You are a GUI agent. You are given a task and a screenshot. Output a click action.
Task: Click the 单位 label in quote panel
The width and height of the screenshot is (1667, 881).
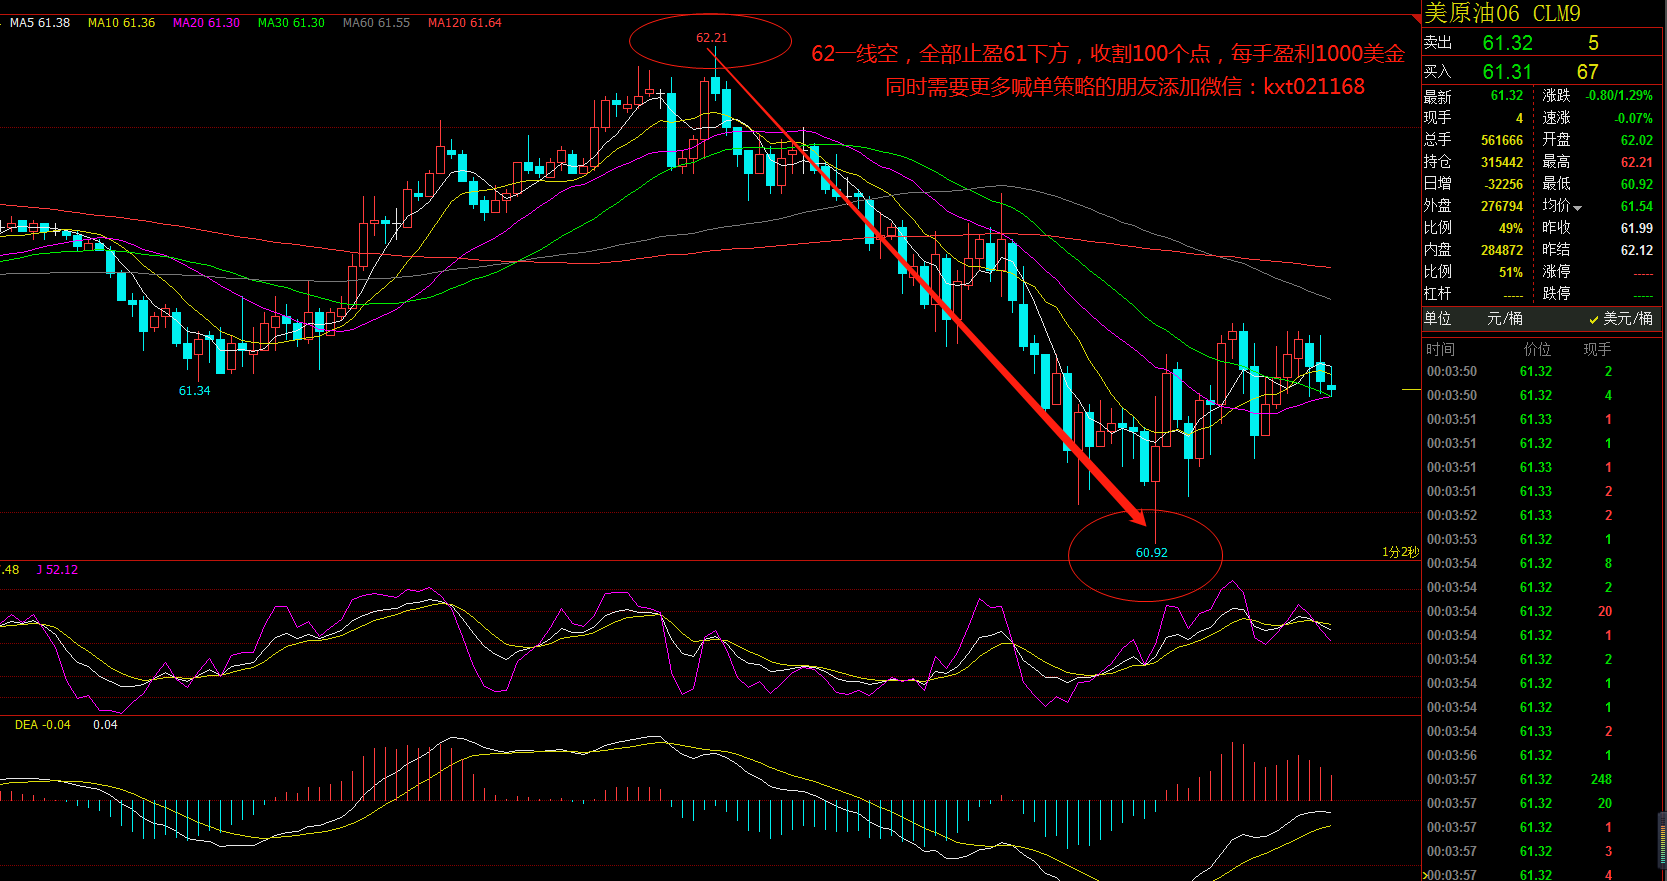(1438, 318)
